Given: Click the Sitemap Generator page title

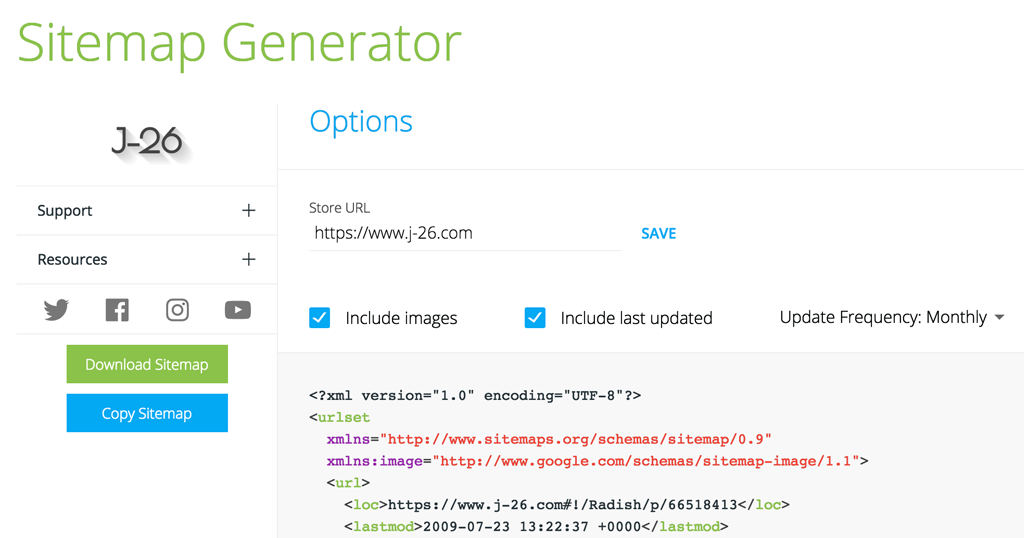Looking at the screenshot, I should pyautogui.click(x=240, y=43).
